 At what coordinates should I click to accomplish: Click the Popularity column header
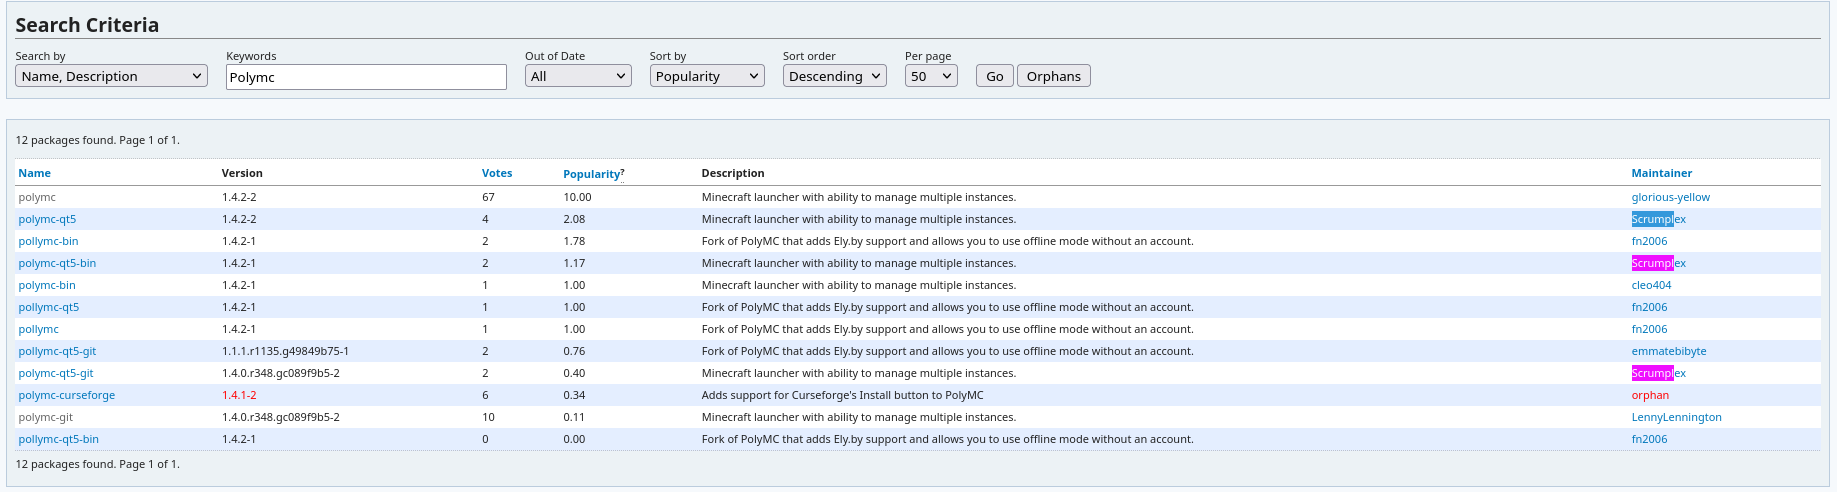point(591,174)
